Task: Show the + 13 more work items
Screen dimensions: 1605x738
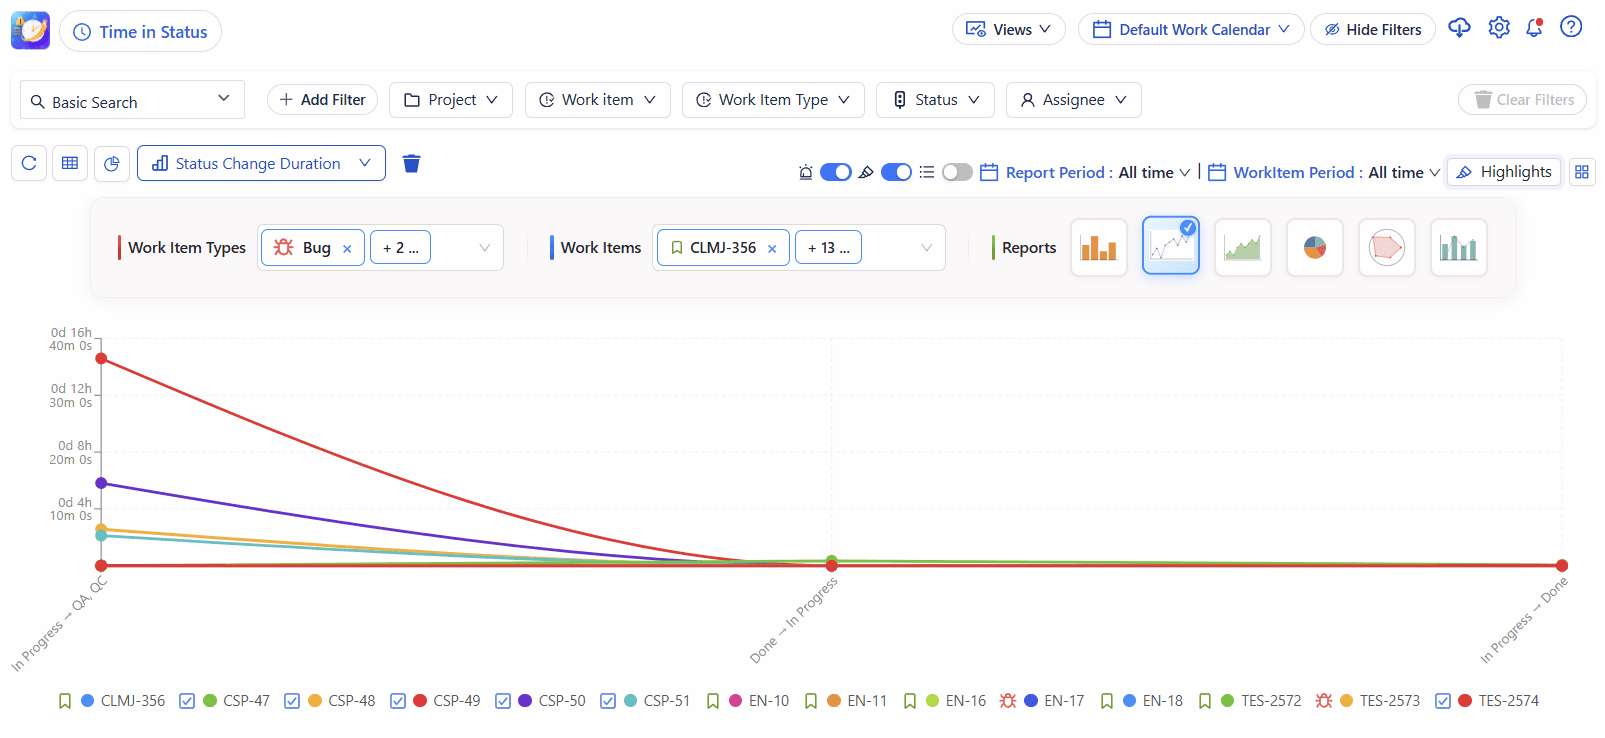Action: [x=828, y=248]
